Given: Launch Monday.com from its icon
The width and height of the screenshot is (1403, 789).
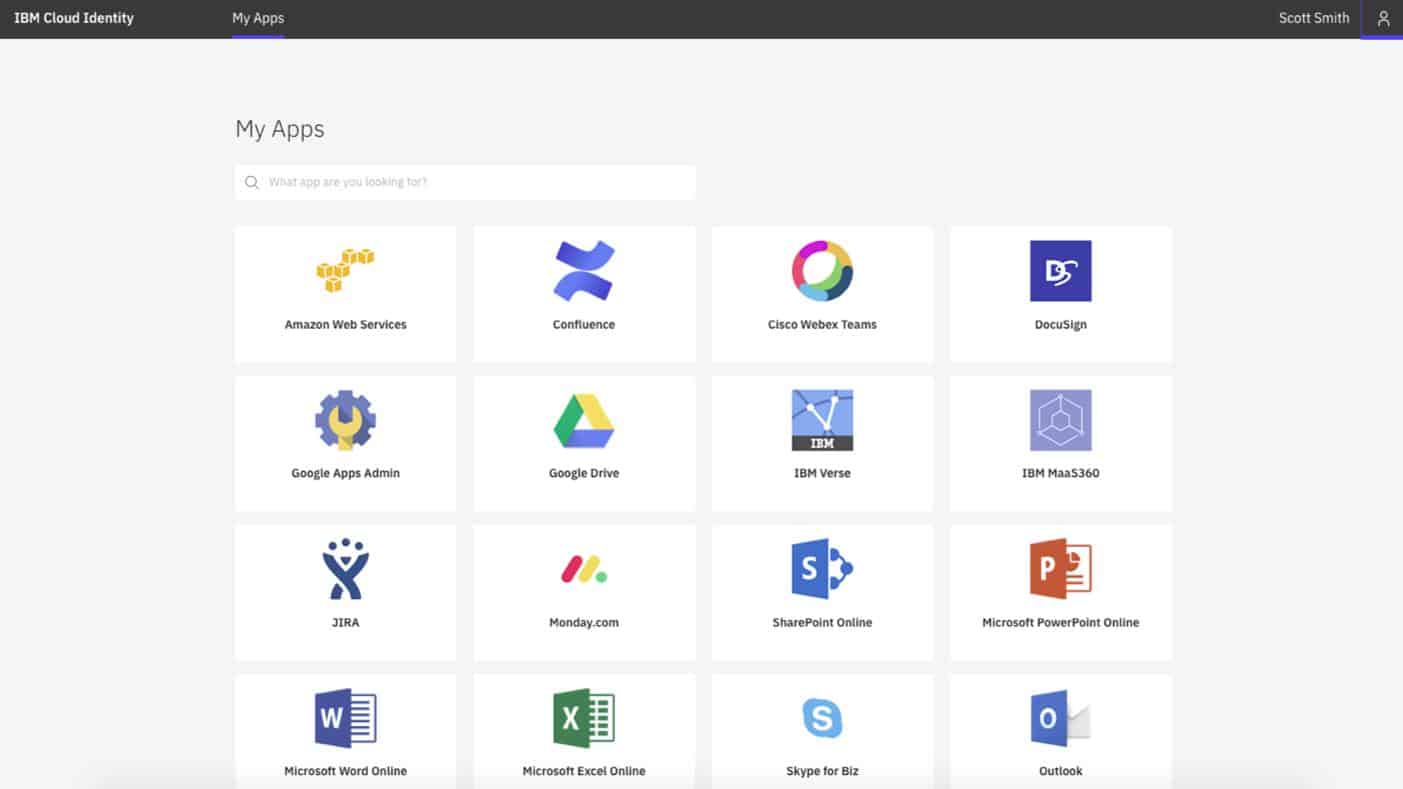Looking at the screenshot, I should tap(584, 570).
